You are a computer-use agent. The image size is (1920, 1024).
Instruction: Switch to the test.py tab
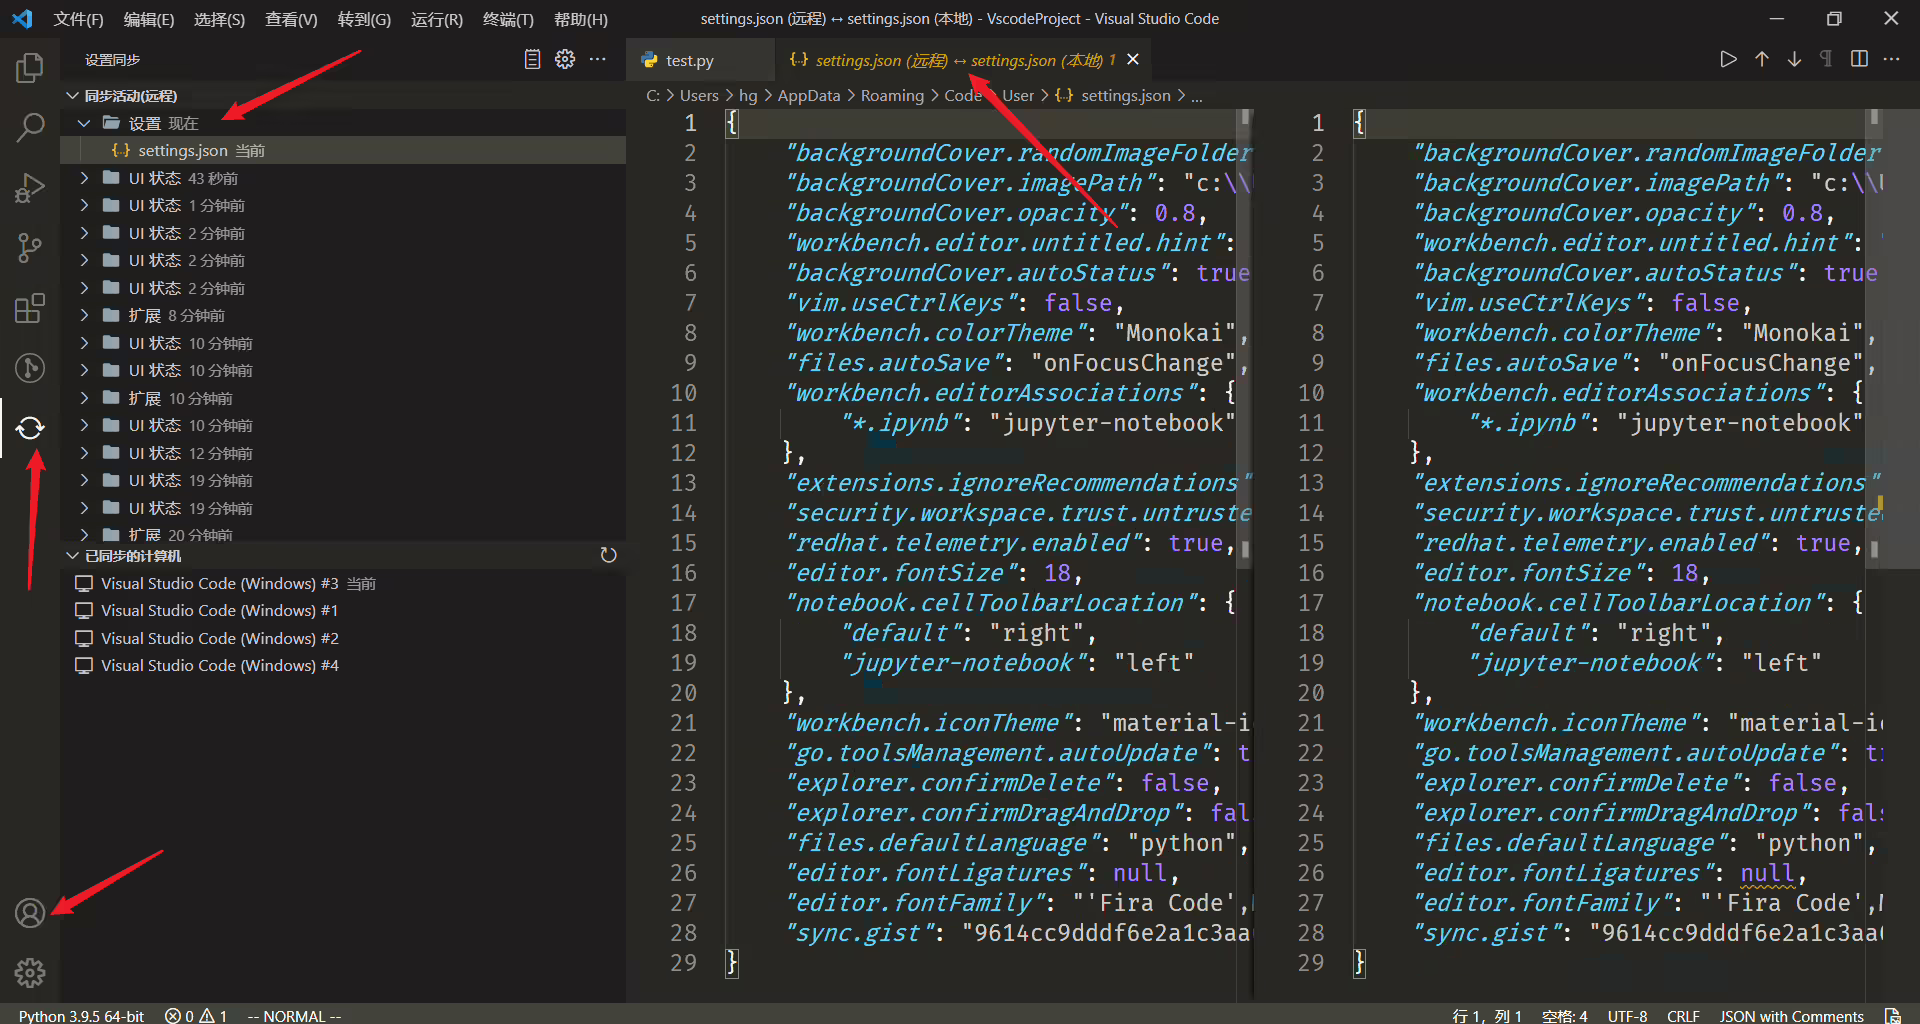(689, 61)
